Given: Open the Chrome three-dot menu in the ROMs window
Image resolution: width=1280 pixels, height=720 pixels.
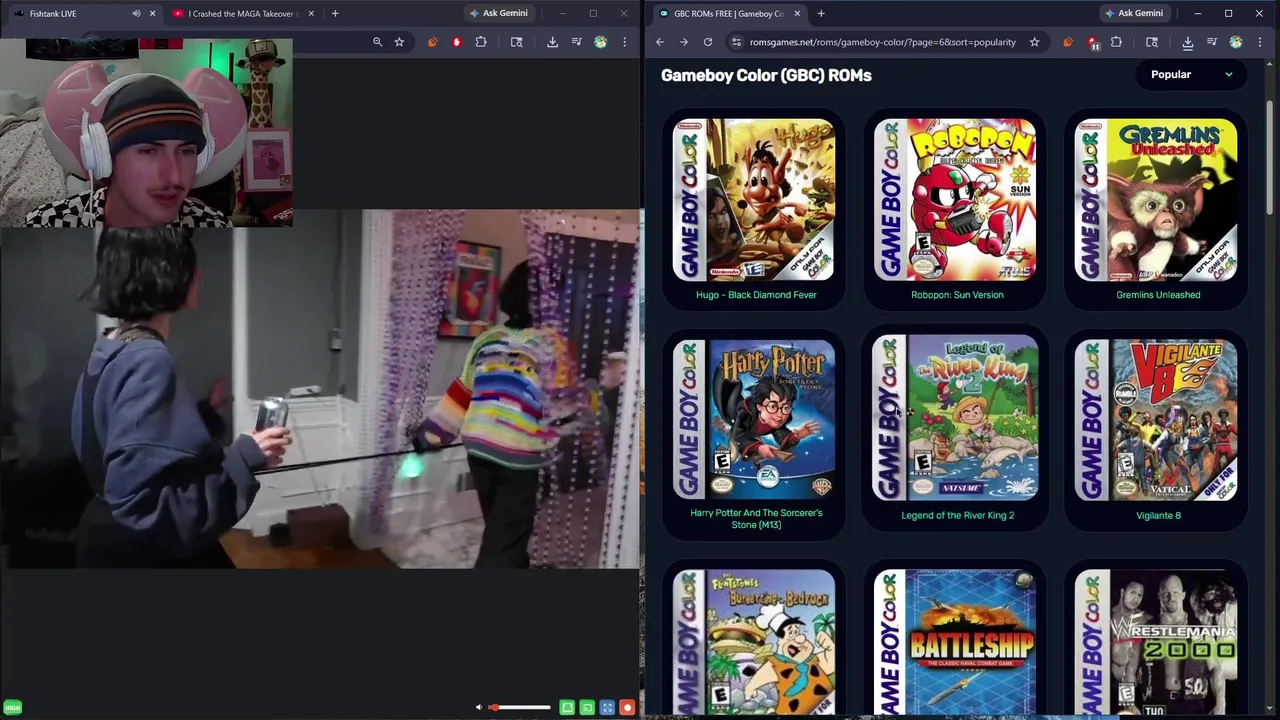Looking at the screenshot, I should (1260, 42).
